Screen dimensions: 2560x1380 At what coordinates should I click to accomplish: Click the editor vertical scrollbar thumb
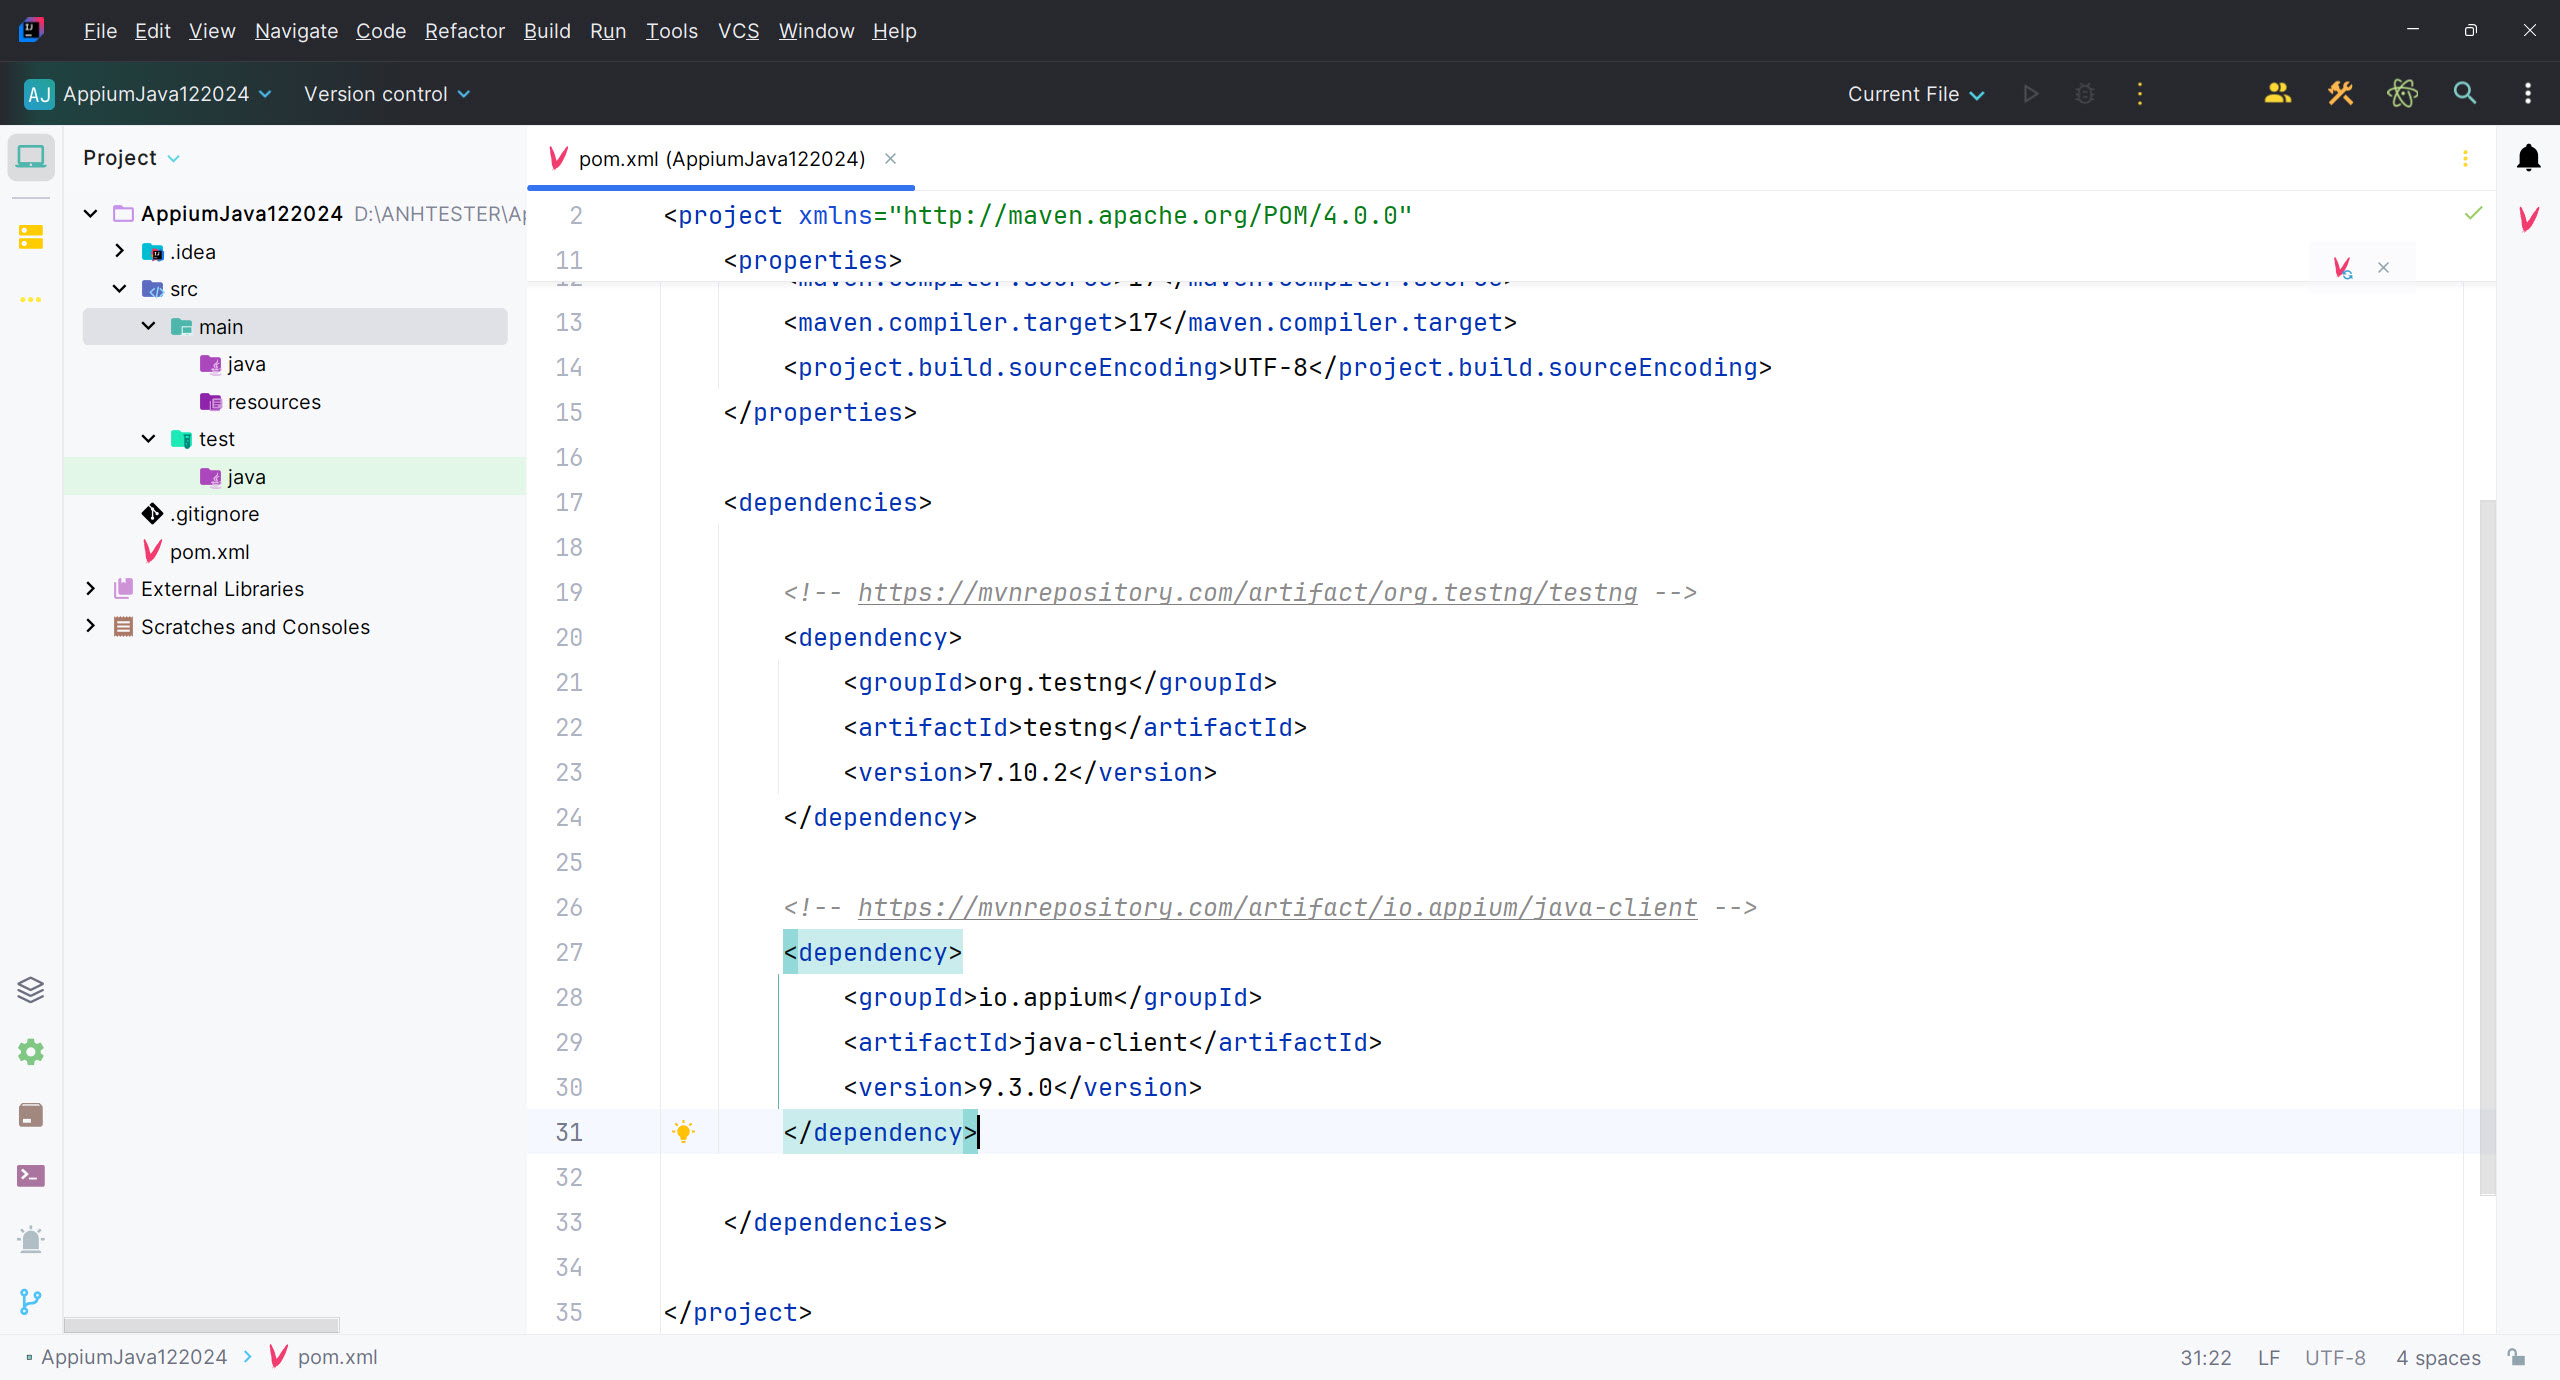2487,846
